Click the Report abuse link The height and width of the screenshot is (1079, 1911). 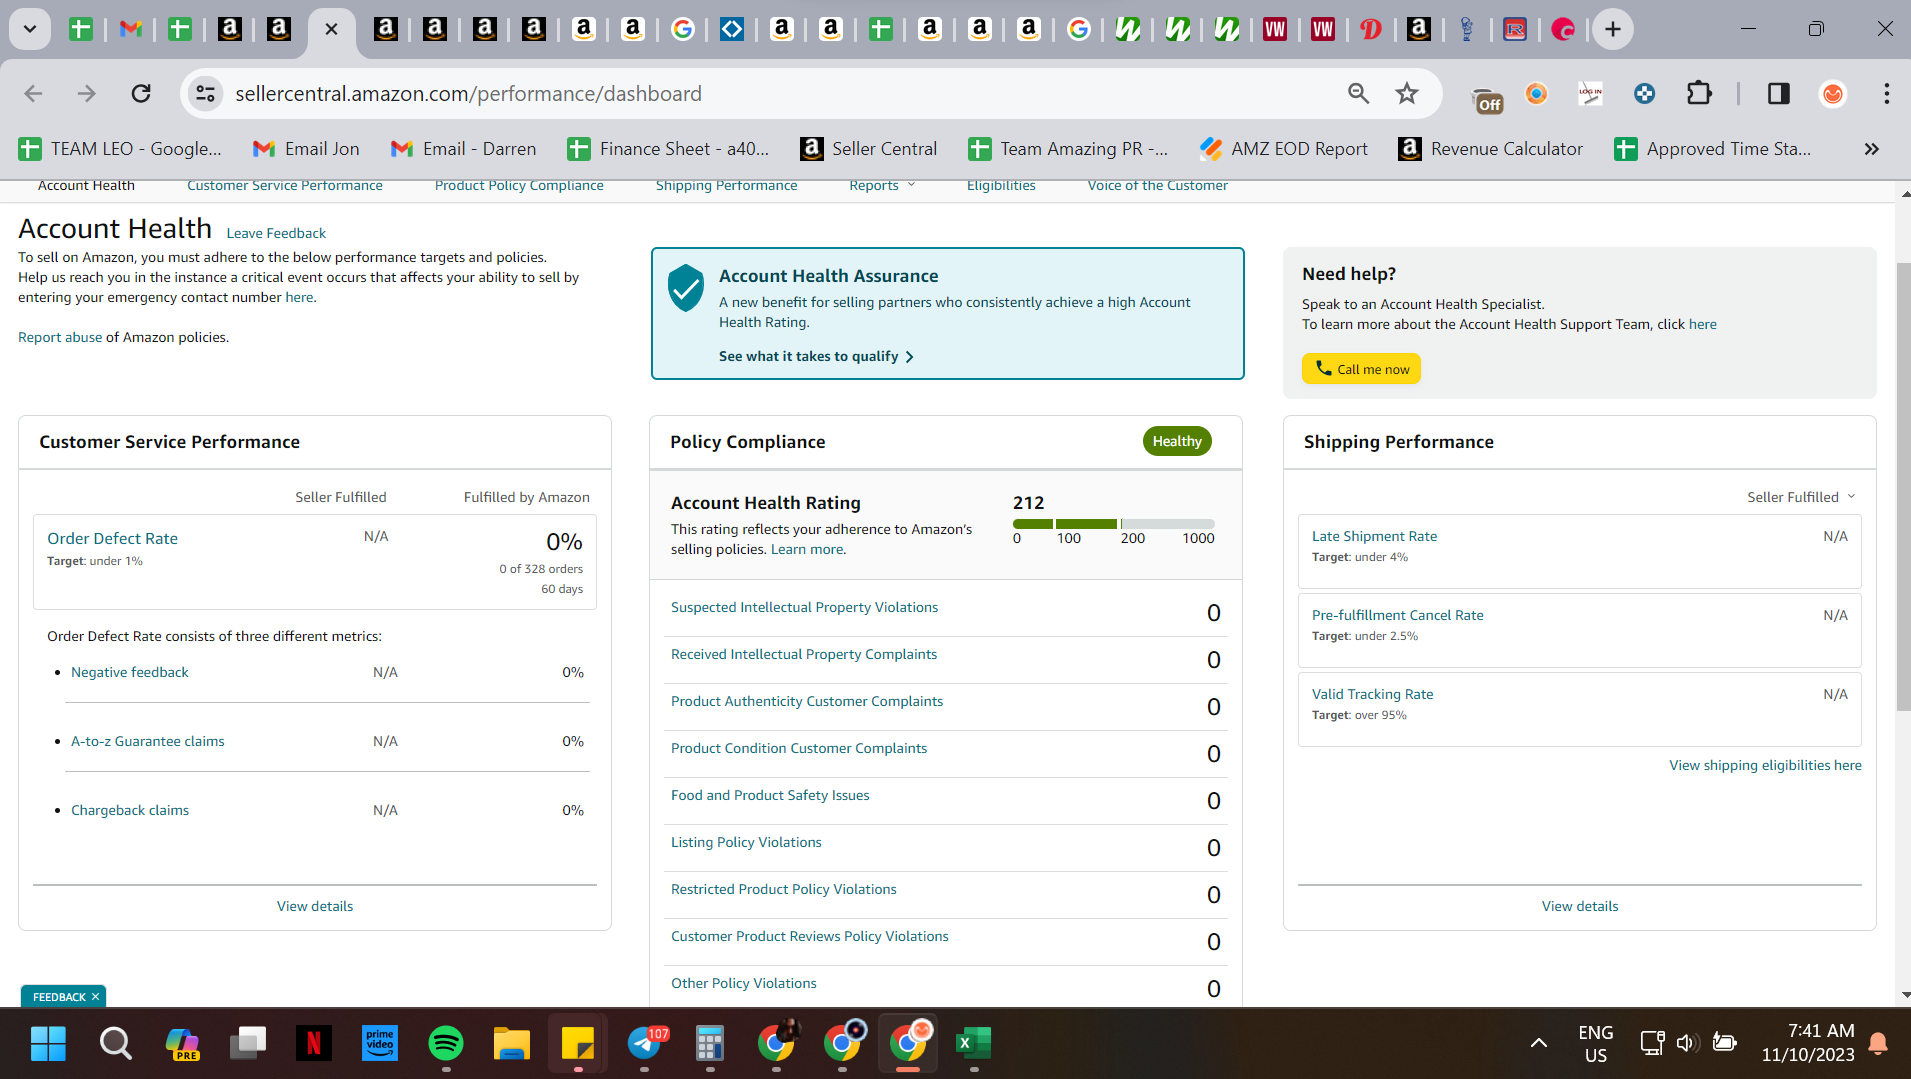(x=60, y=337)
